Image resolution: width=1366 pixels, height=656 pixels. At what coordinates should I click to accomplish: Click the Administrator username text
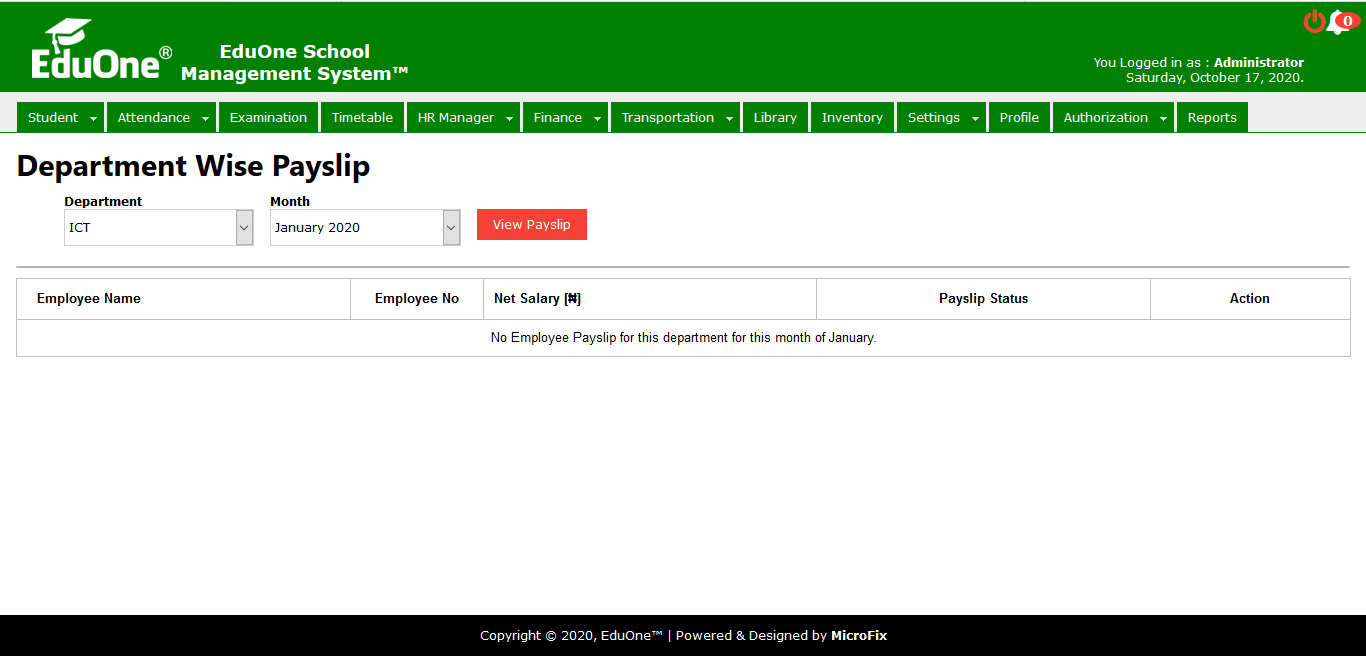1258,62
